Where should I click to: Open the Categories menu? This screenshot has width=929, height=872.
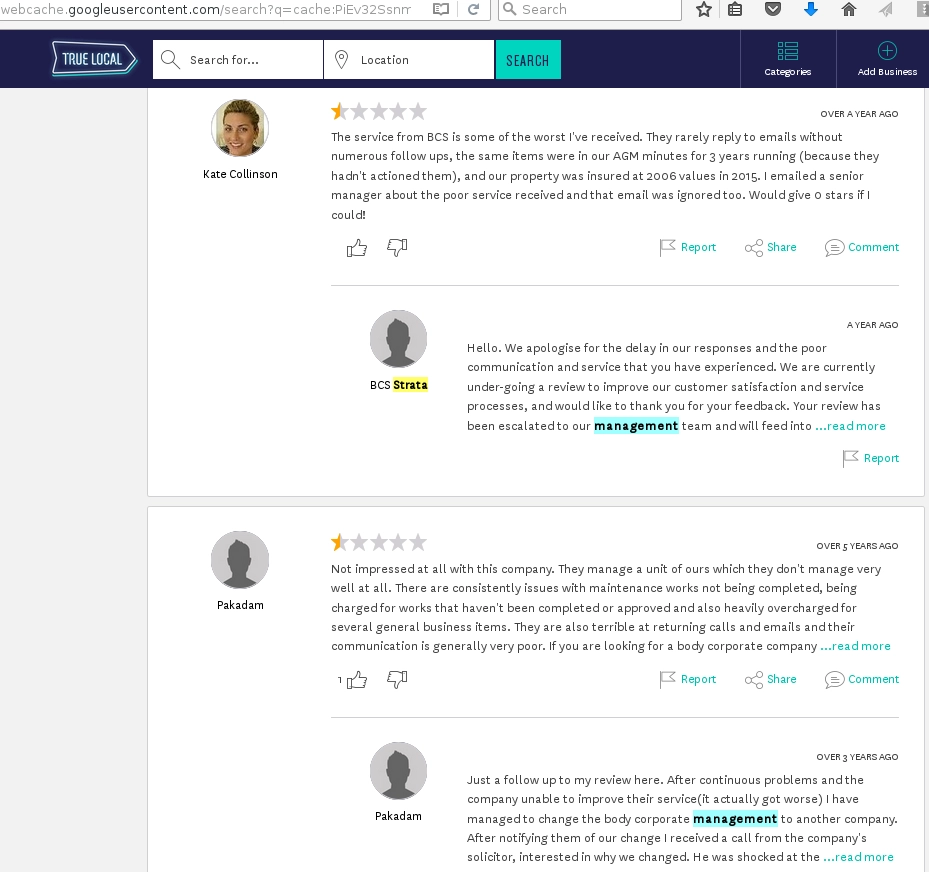787,59
